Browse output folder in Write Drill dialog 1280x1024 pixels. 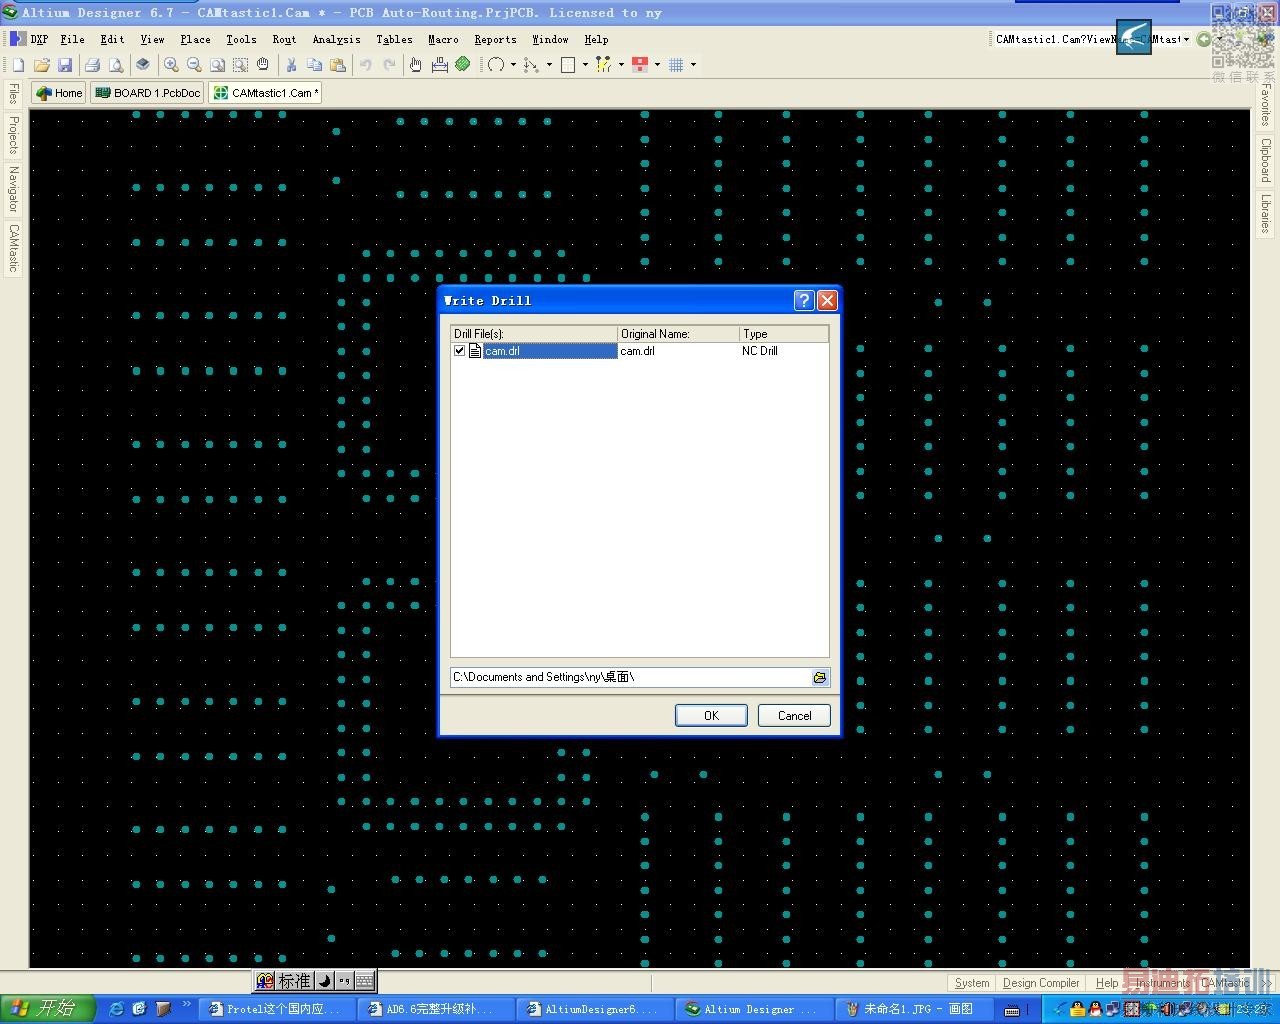pyautogui.click(x=820, y=677)
